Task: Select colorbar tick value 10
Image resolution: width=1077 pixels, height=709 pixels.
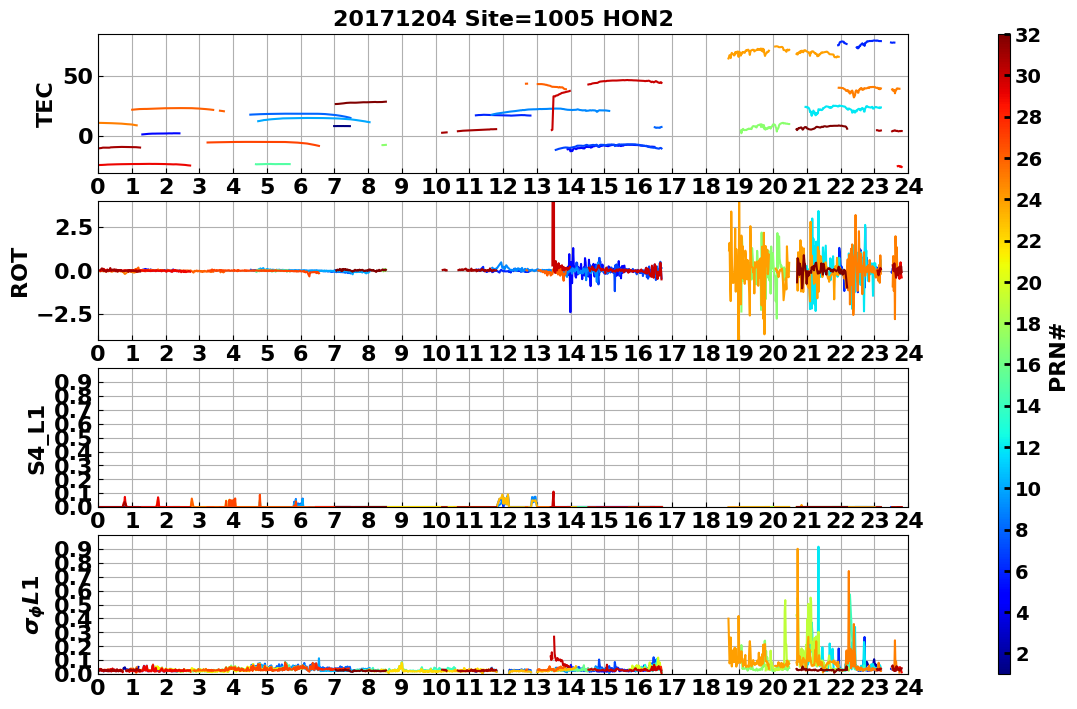Action: [1028, 488]
